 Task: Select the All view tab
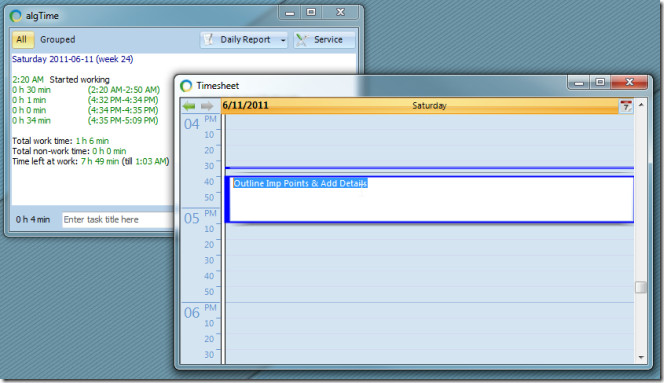(x=22, y=40)
